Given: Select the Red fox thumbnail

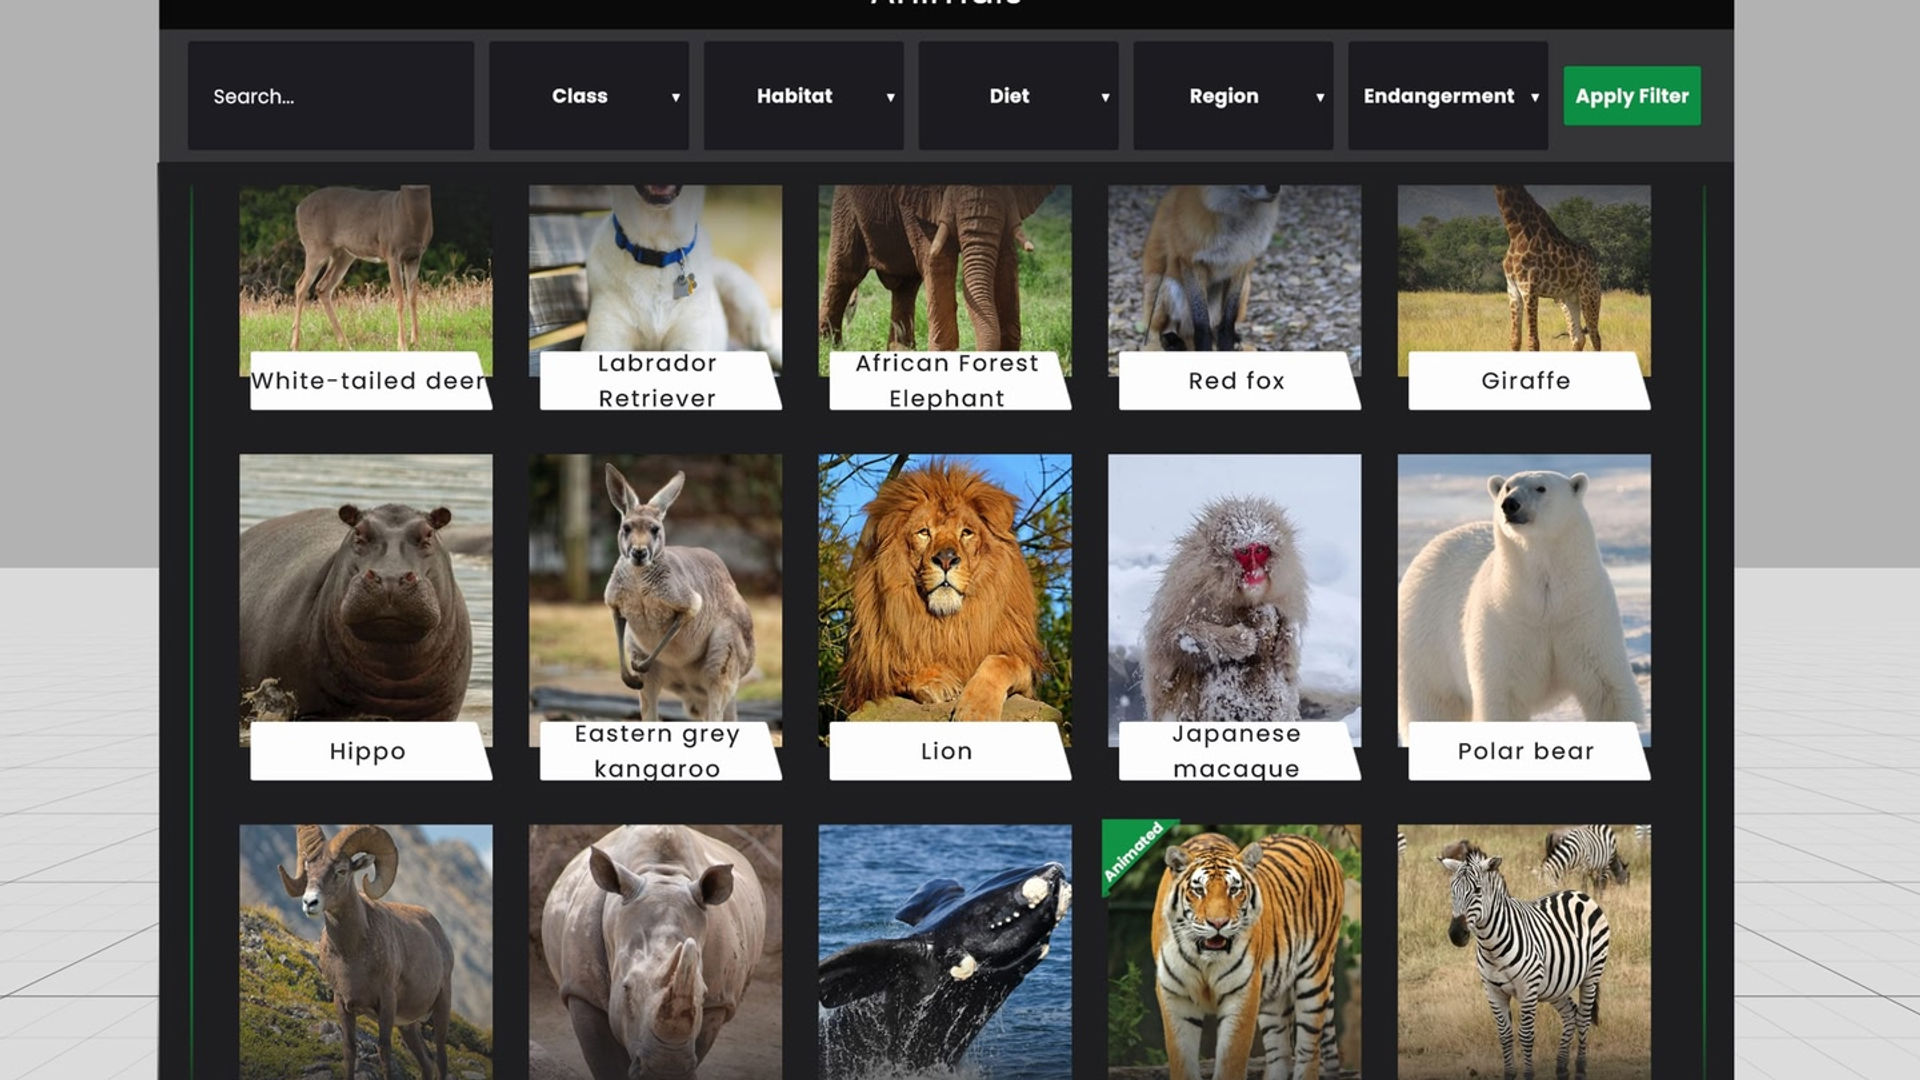Looking at the screenshot, I should point(1235,297).
